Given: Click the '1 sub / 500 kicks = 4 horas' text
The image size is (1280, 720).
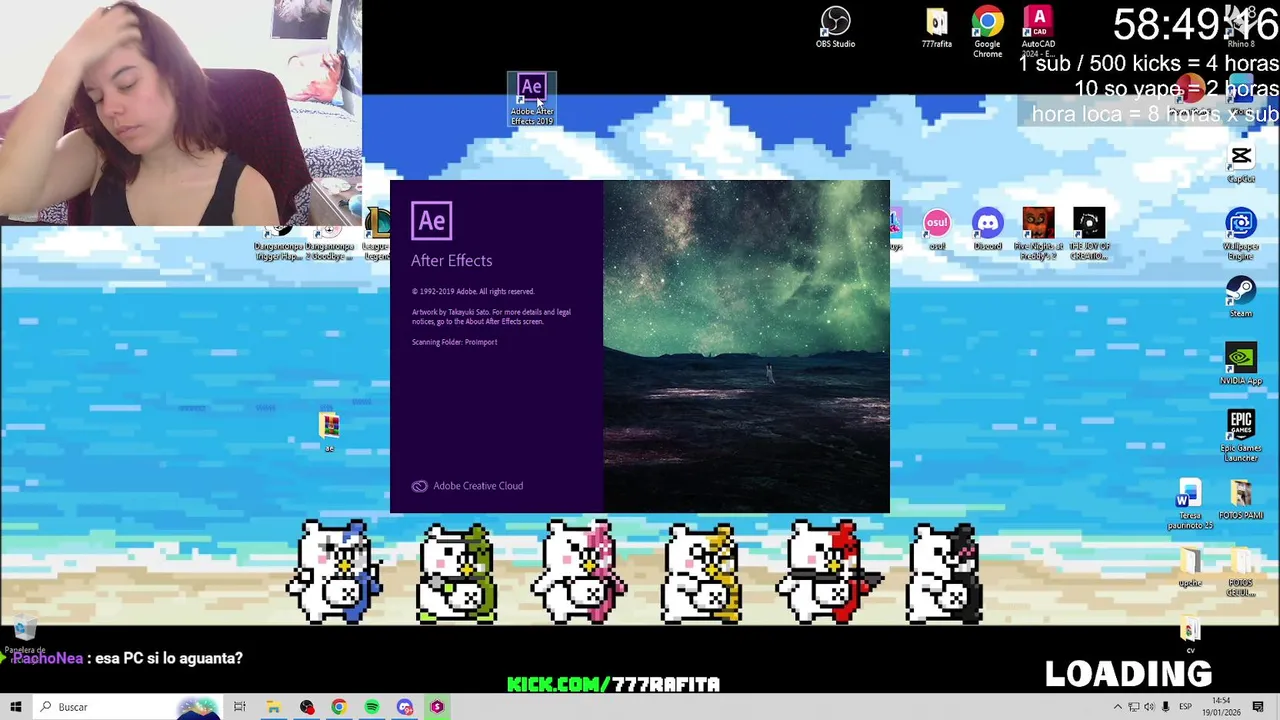Looking at the screenshot, I should click(1148, 64).
